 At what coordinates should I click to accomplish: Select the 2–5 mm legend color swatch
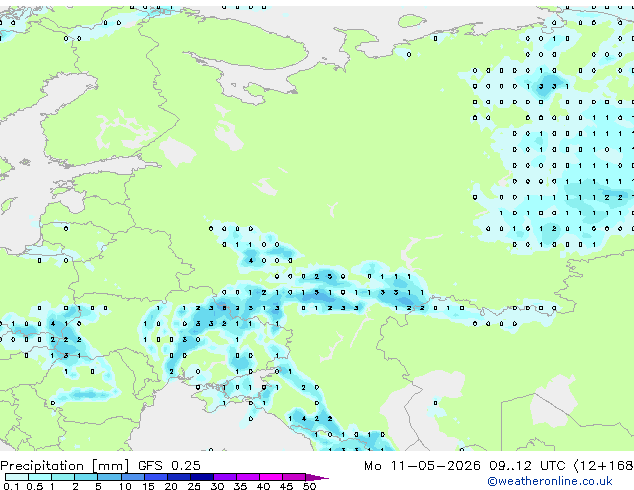point(86,477)
